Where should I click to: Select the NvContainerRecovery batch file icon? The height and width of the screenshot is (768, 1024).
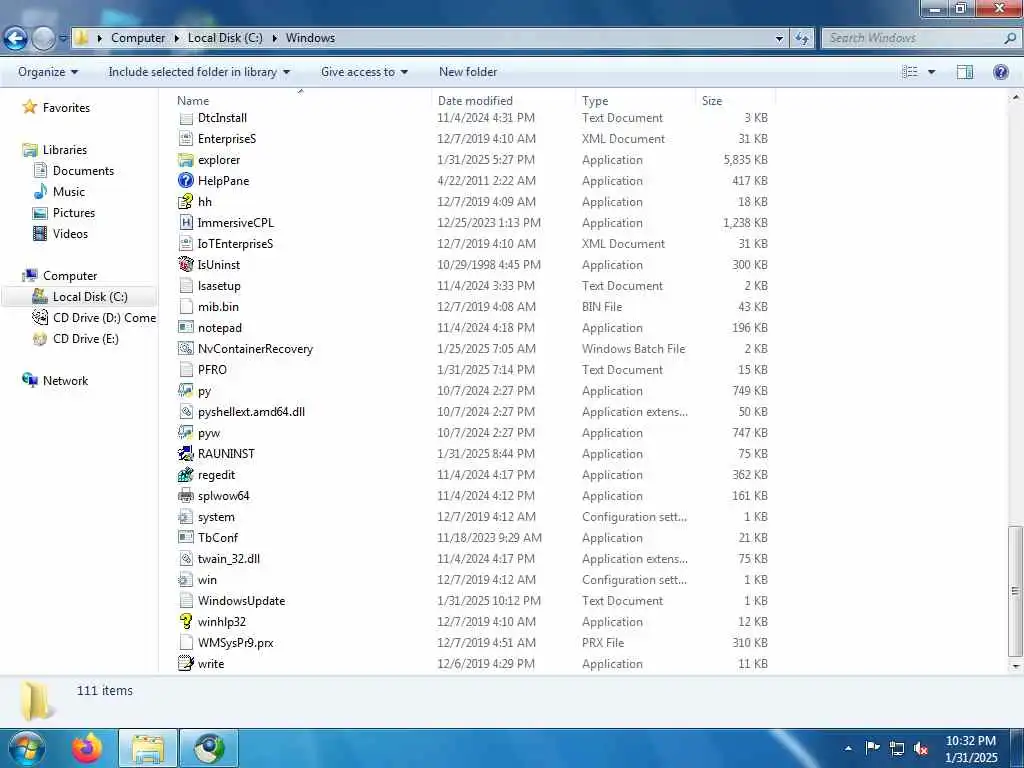[186, 349]
